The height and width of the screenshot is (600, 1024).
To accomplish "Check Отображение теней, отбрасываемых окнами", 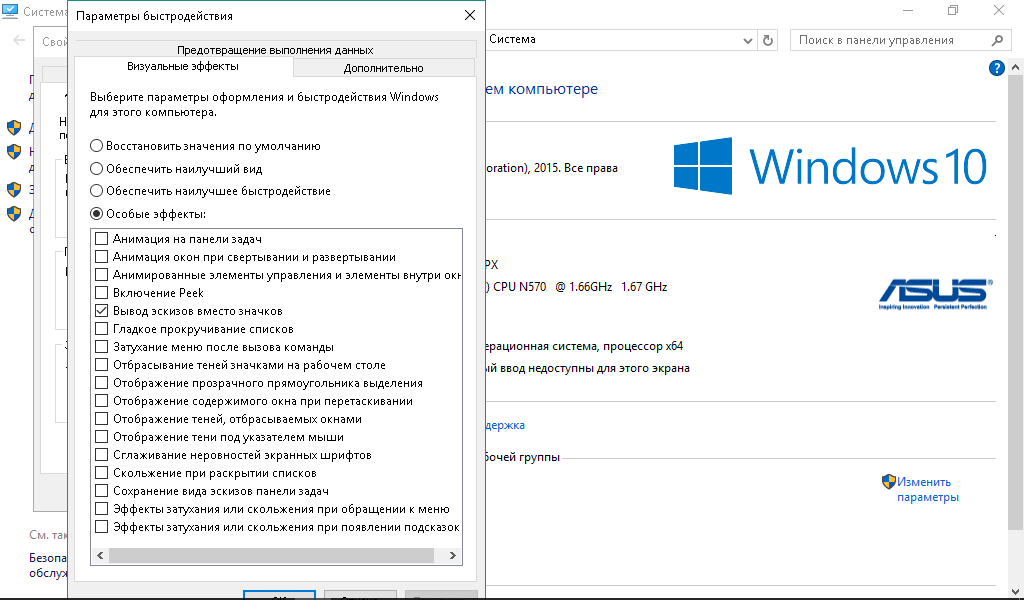I will 102,419.
